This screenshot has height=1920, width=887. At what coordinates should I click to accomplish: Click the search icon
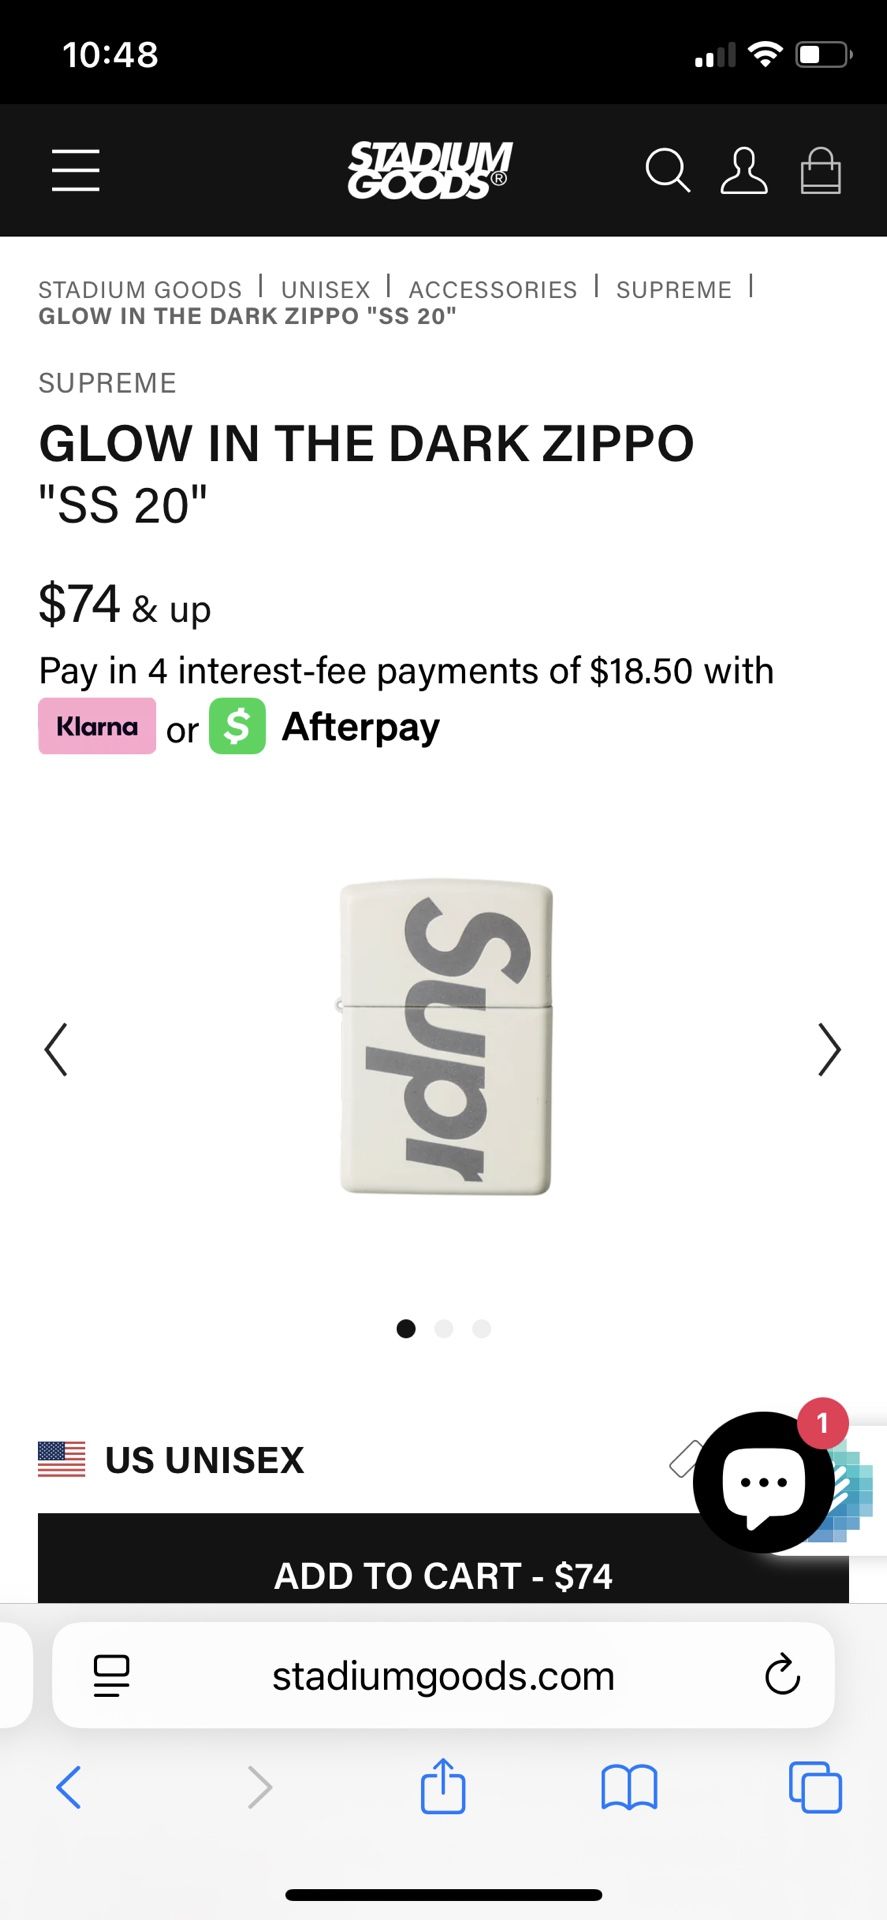tap(667, 170)
